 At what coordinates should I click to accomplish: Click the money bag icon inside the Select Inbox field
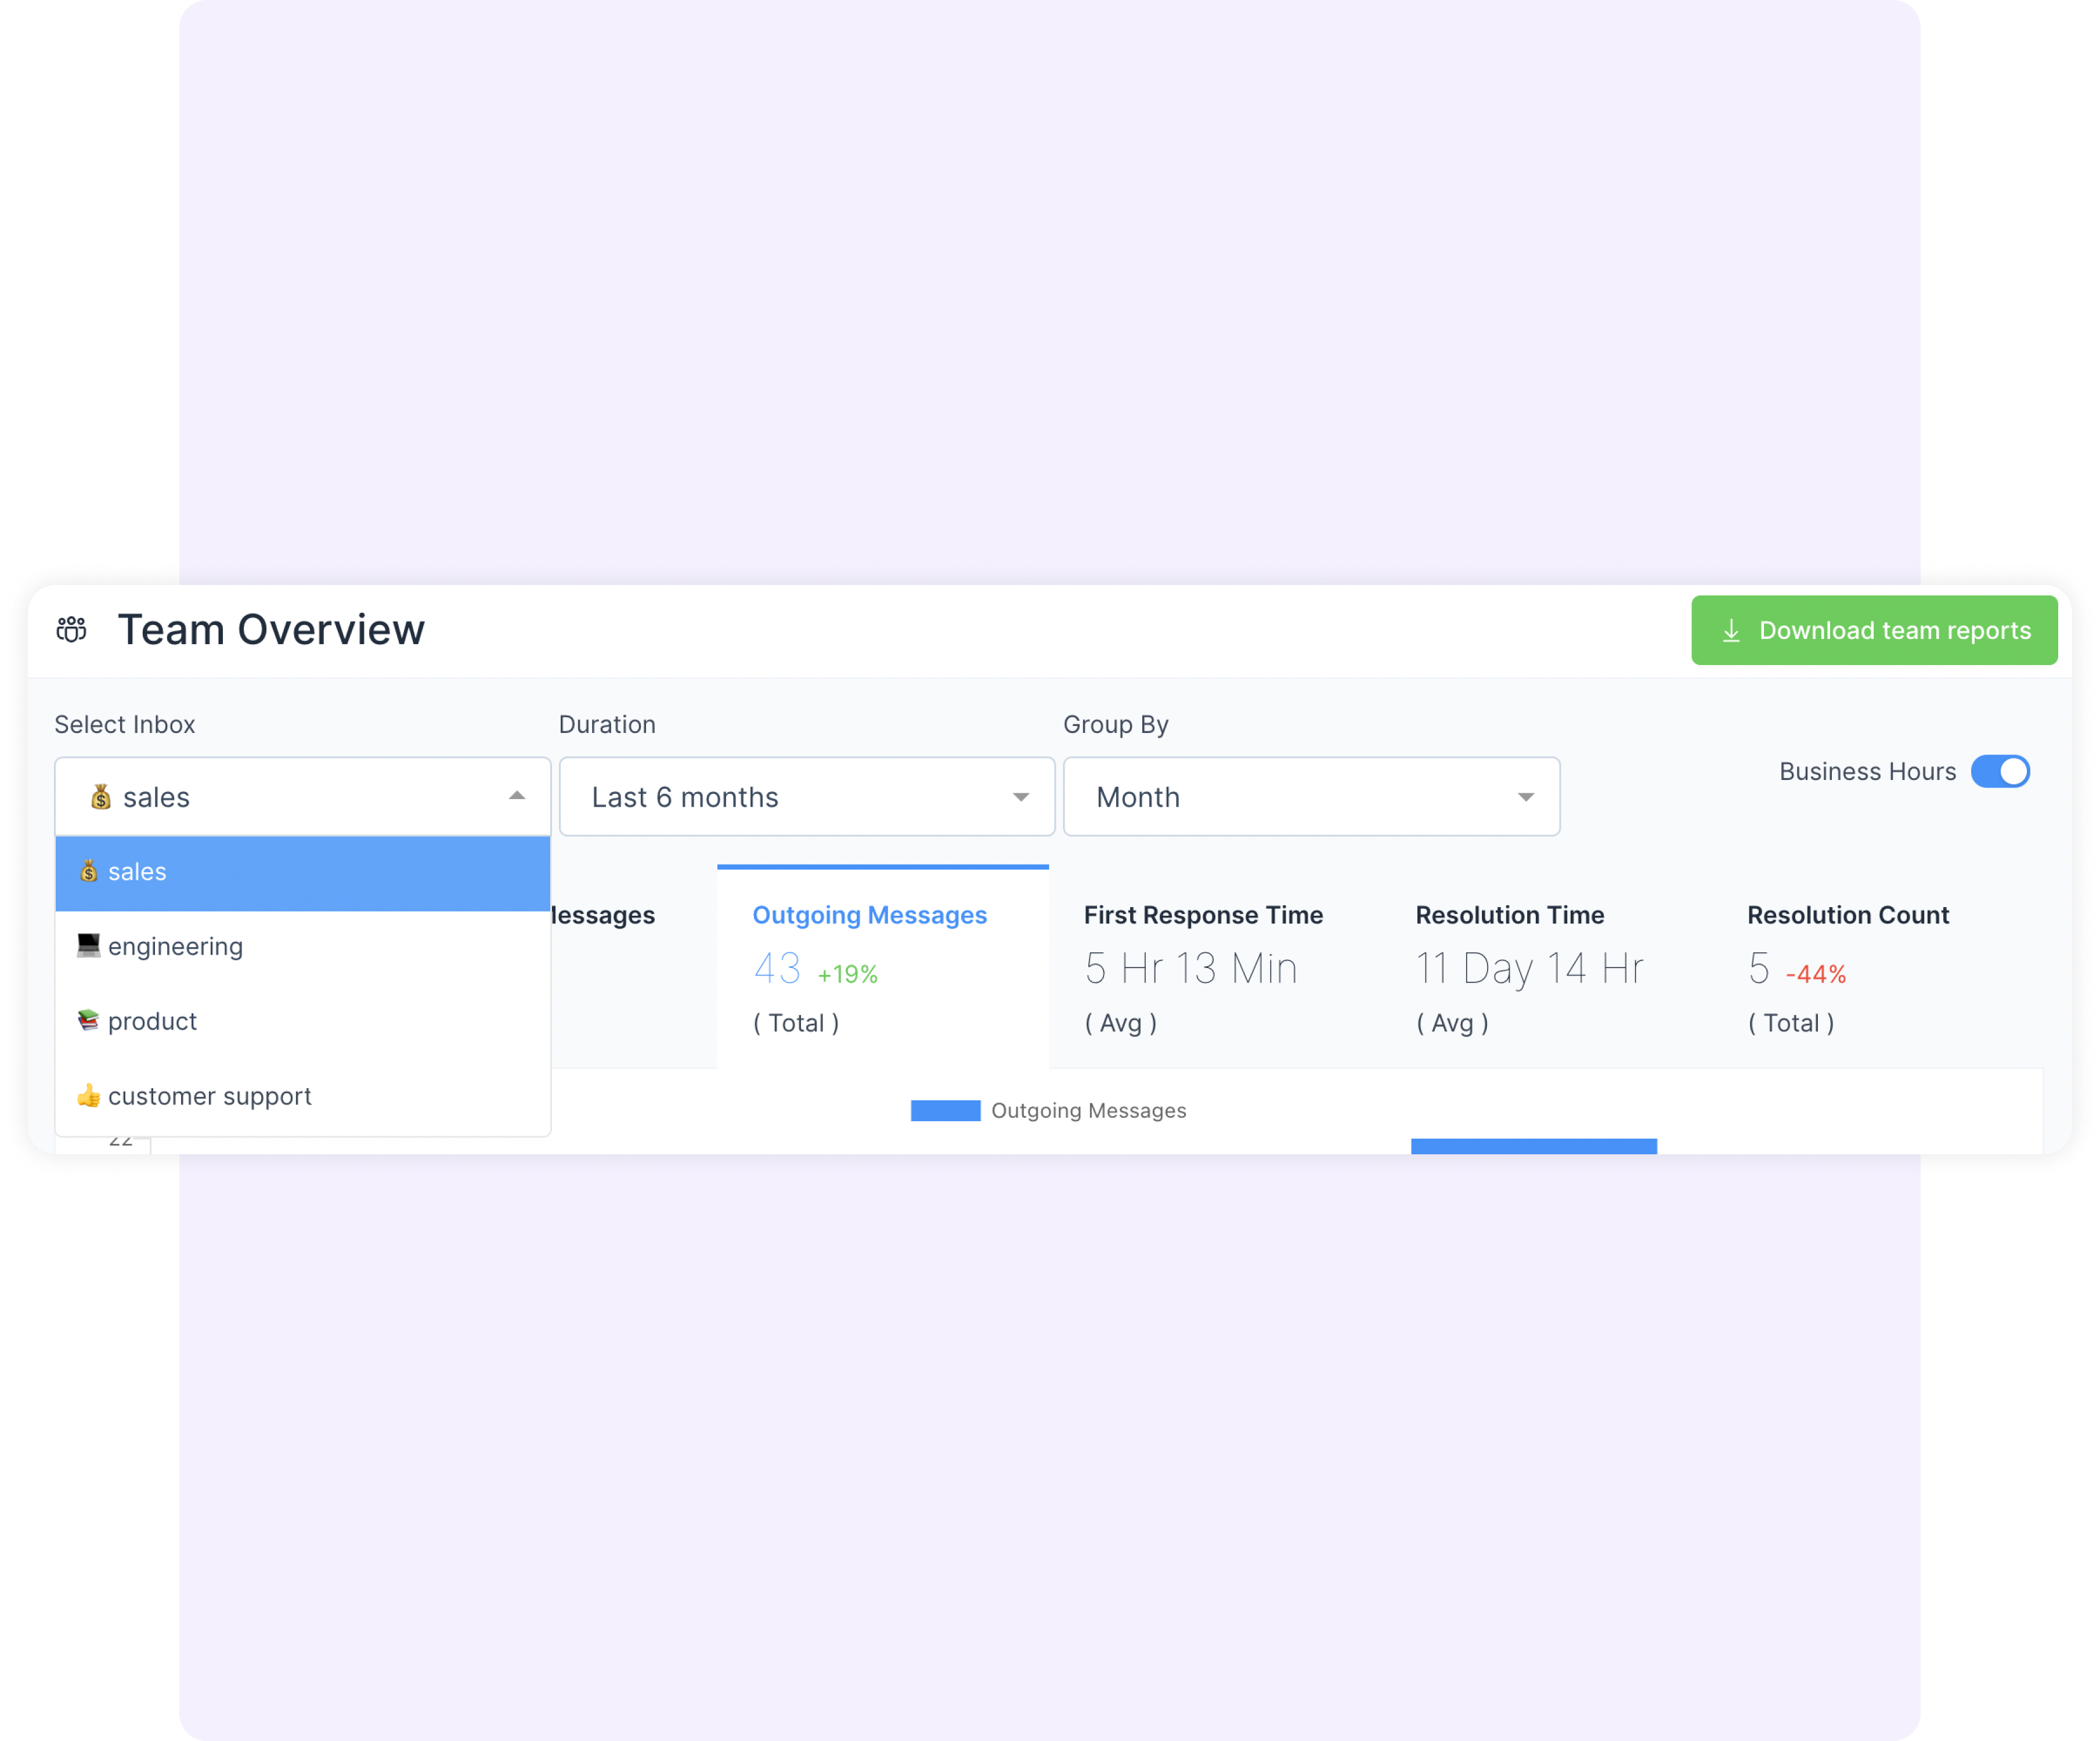point(100,797)
